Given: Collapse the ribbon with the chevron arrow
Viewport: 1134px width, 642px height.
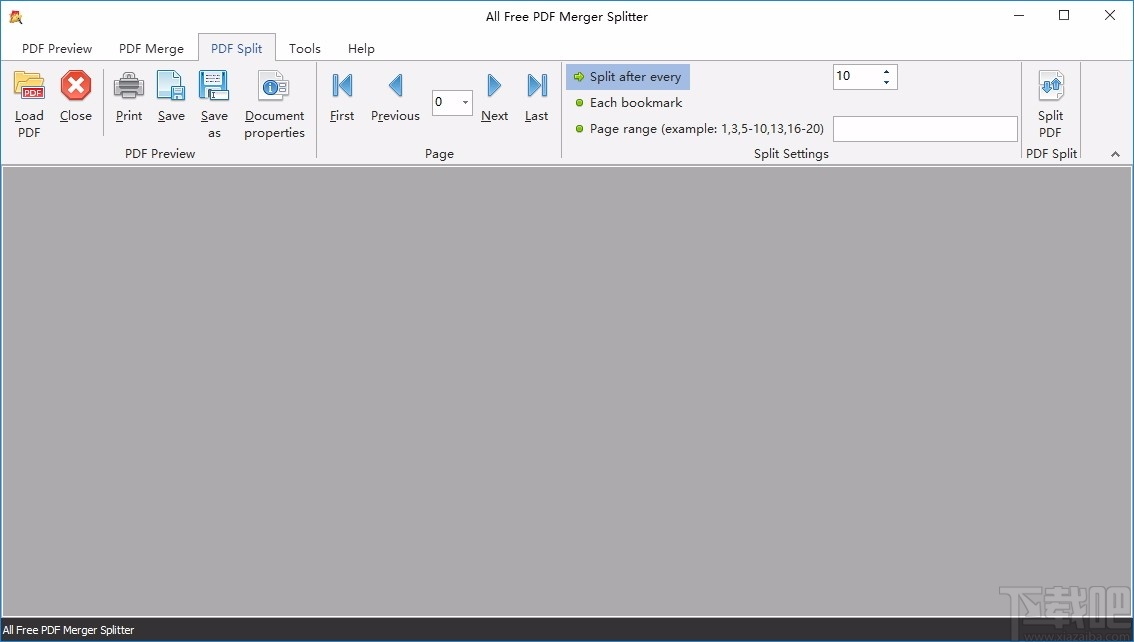Looking at the screenshot, I should 1113,154.
